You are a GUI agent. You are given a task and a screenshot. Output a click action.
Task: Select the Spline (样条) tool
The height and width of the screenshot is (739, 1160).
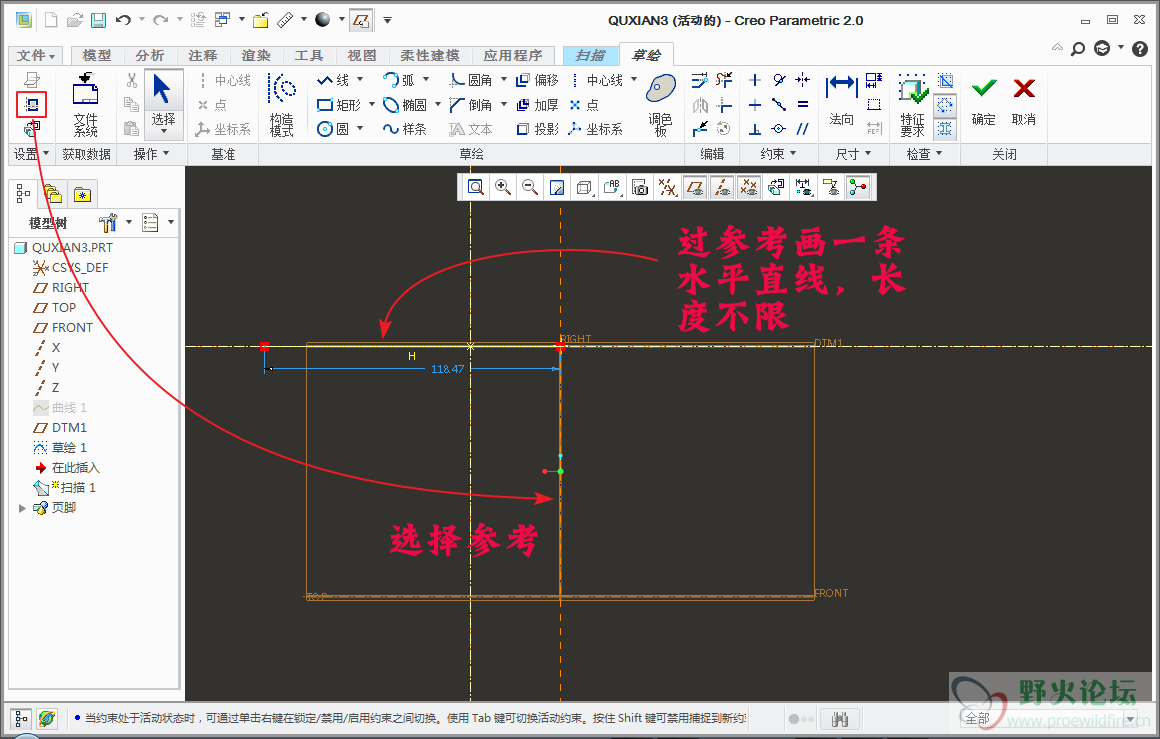(405, 129)
